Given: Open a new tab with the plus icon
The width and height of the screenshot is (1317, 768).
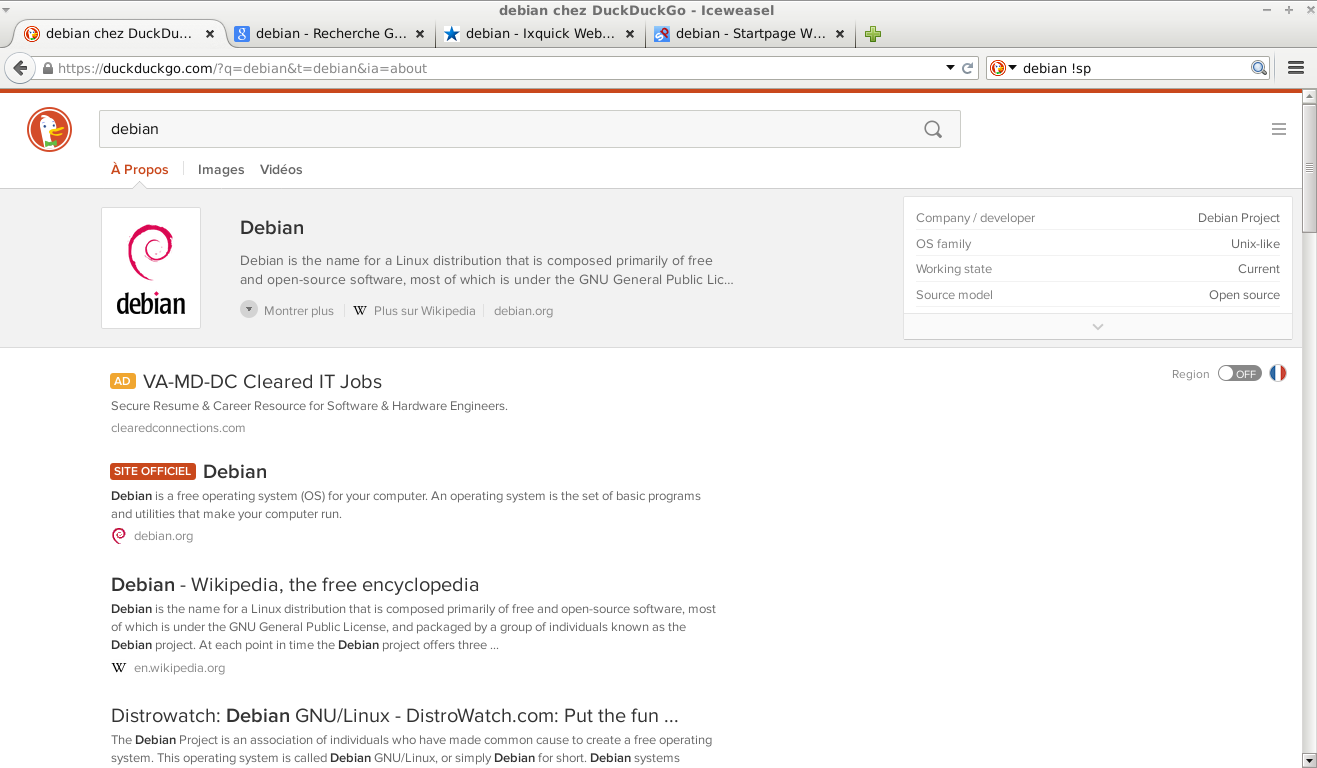Looking at the screenshot, I should click(x=873, y=34).
